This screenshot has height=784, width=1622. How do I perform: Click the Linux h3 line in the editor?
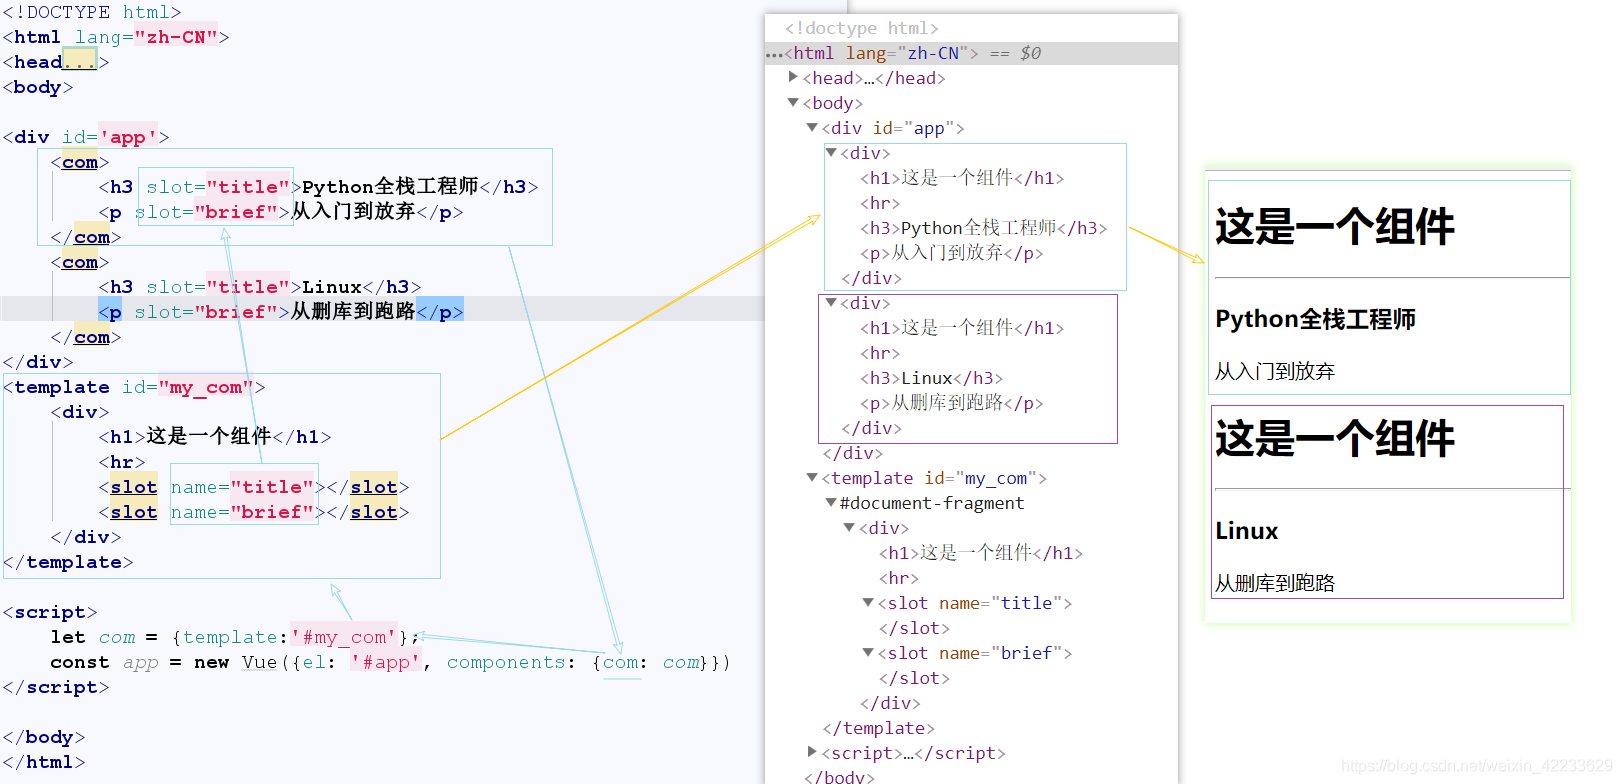(260, 287)
